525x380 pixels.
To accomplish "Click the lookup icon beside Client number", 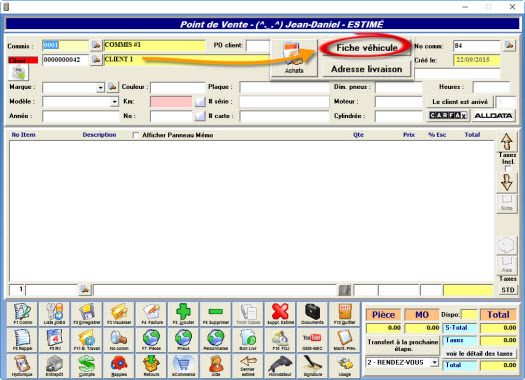I will point(96,60).
